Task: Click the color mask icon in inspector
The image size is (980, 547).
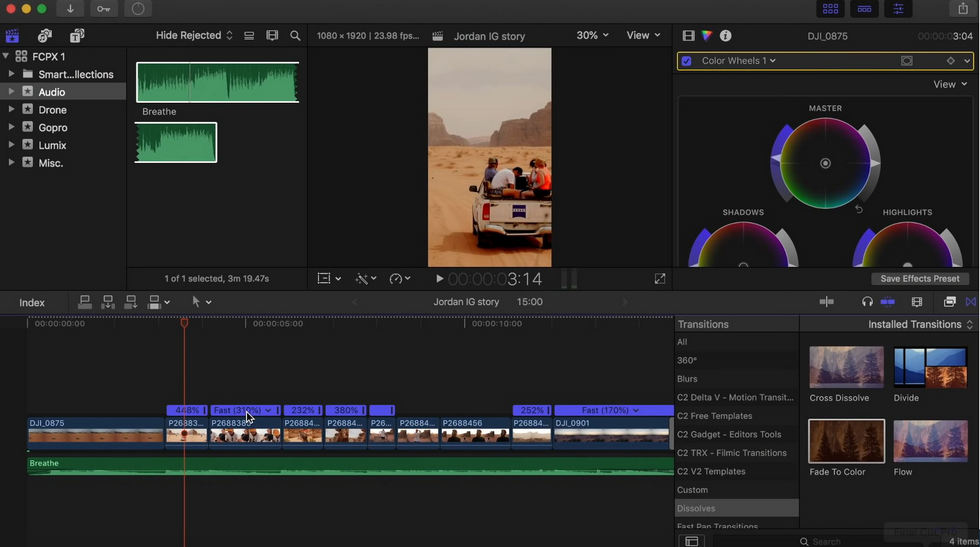Action: click(x=907, y=61)
